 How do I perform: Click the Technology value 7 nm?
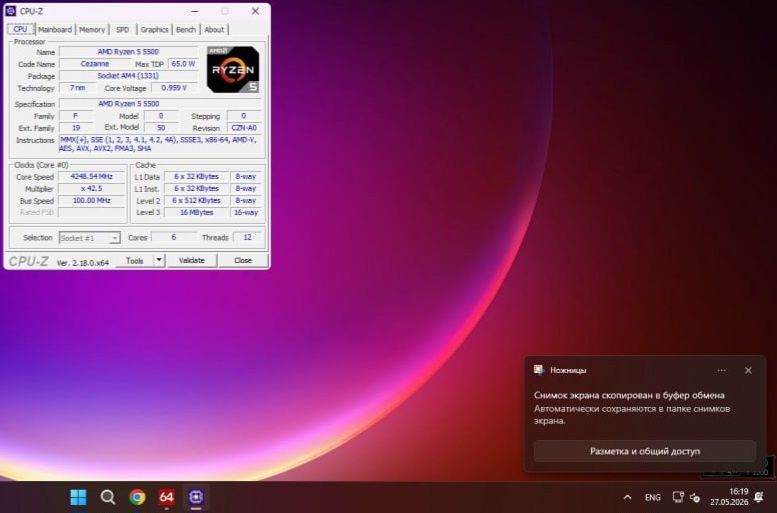pos(77,88)
